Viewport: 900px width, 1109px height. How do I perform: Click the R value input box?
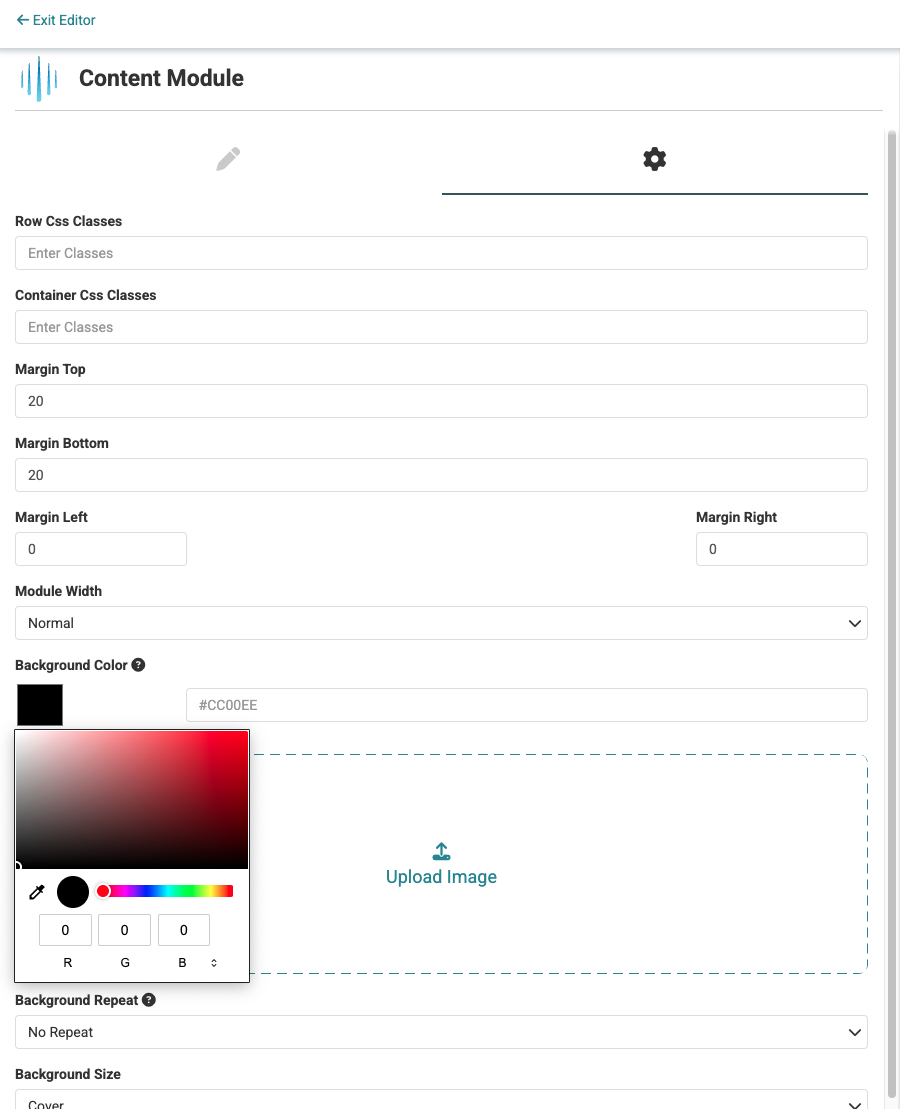click(66, 930)
